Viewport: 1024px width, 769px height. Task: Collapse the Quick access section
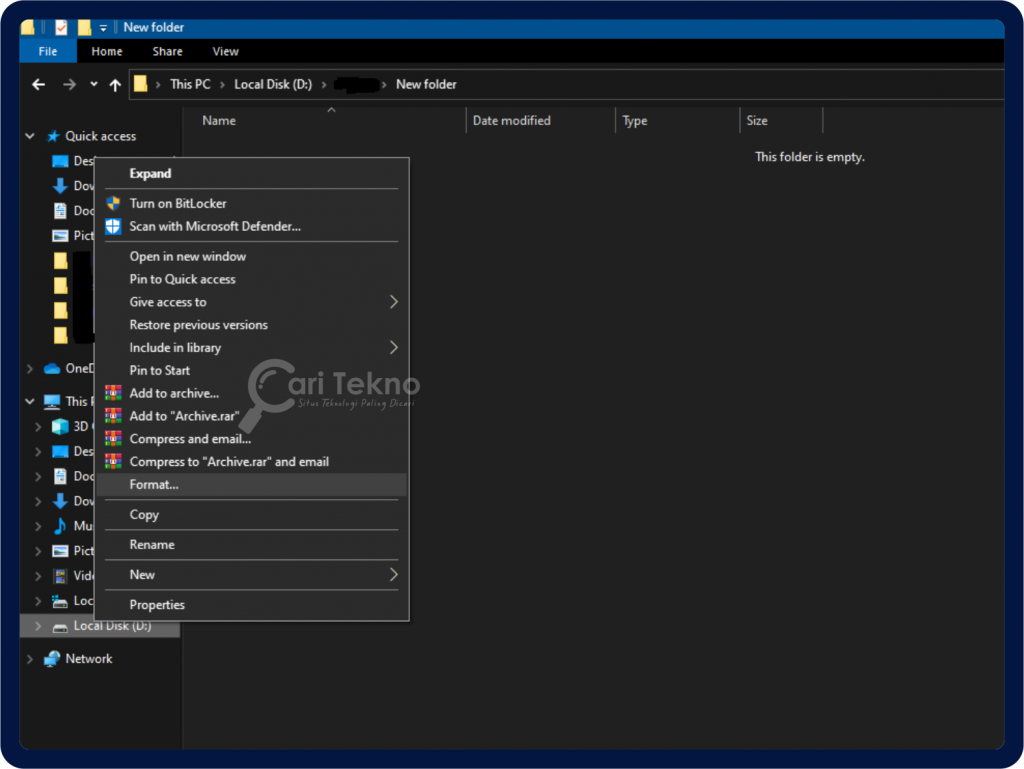click(29, 135)
